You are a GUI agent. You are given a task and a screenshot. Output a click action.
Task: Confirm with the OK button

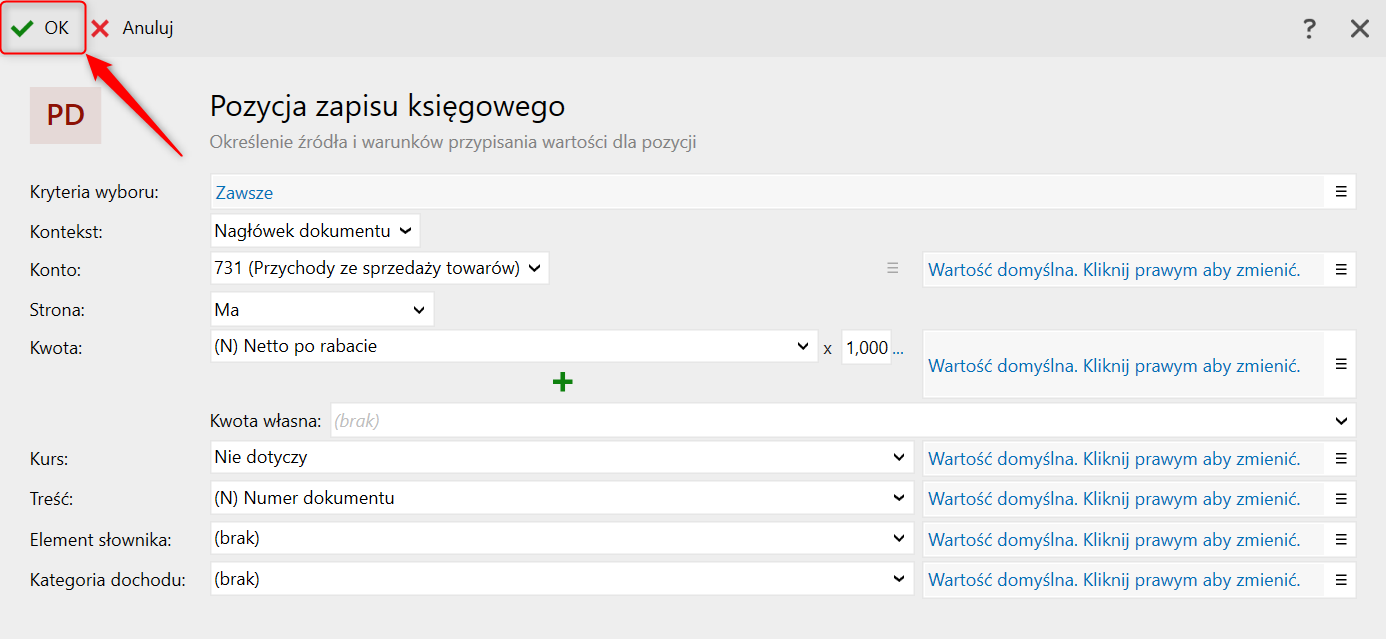coord(41,28)
